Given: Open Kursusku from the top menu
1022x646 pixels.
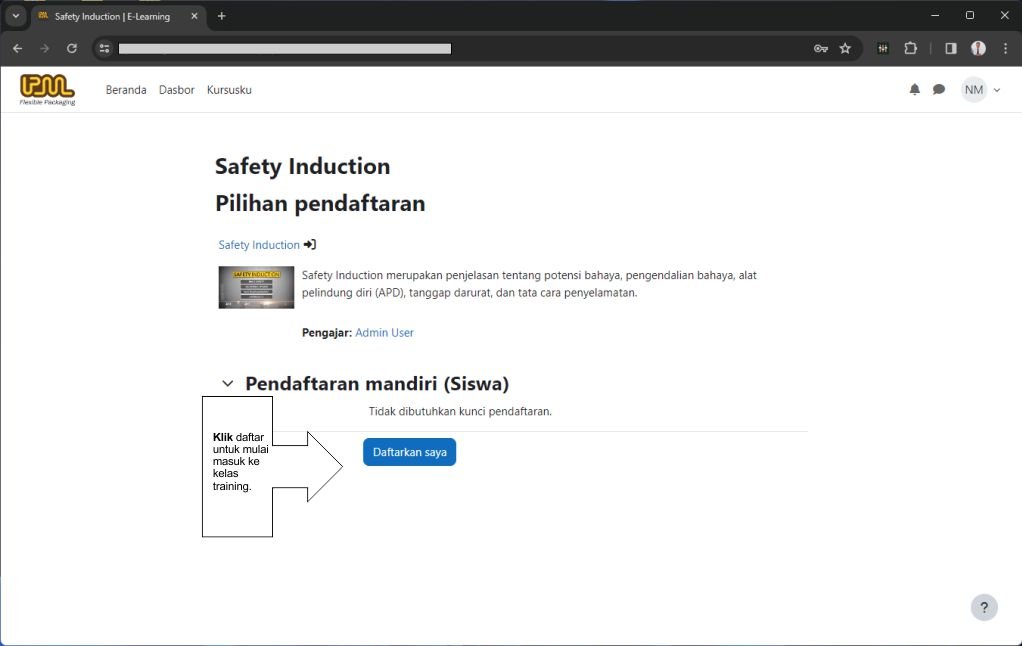Looking at the screenshot, I should point(229,90).
